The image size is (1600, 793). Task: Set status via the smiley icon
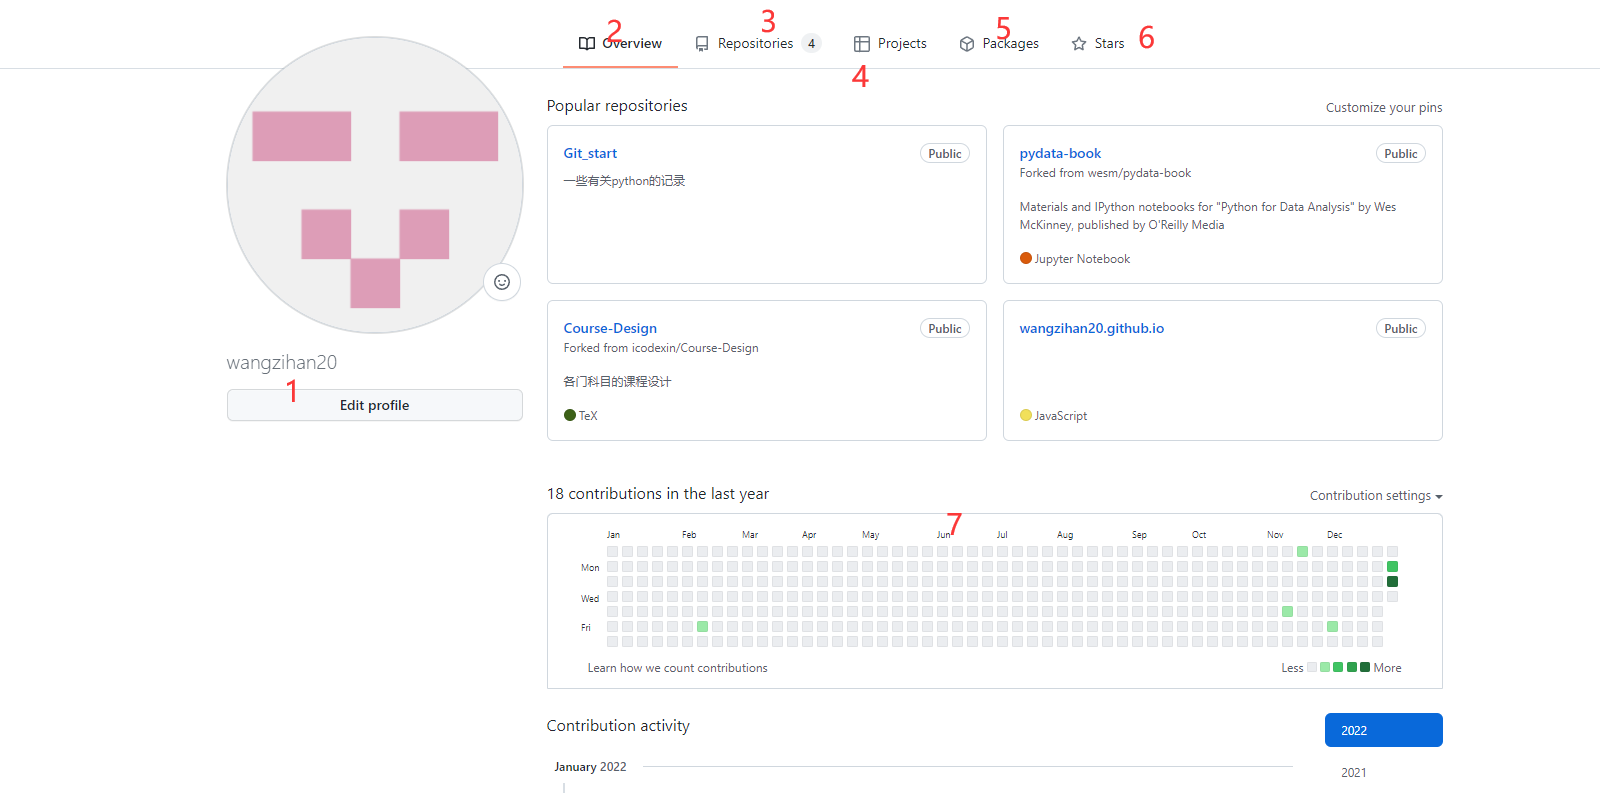click(502, 282)
